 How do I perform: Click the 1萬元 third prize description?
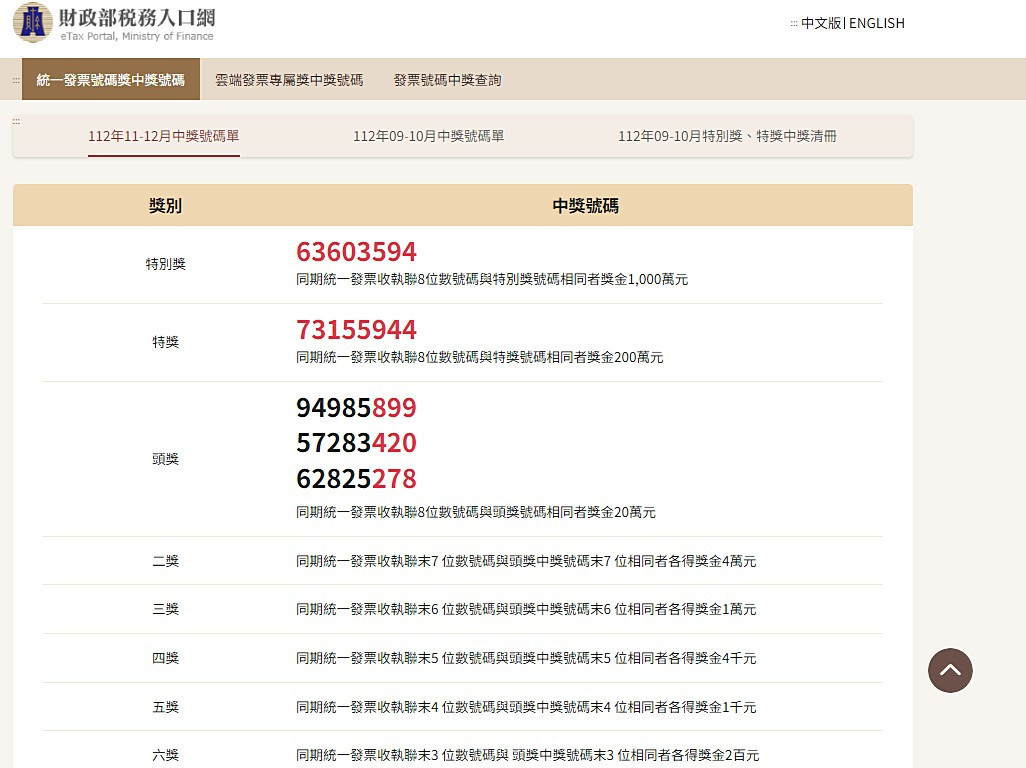coord(526,609)
